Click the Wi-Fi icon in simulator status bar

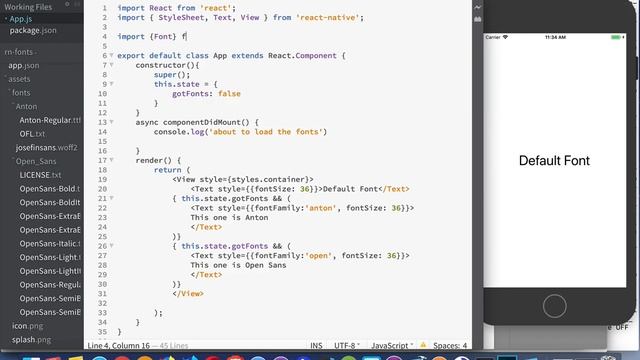point(505,37)
